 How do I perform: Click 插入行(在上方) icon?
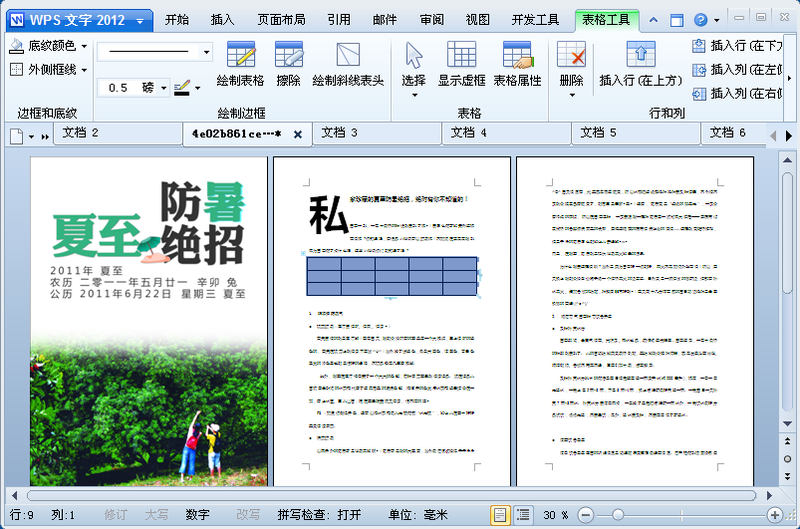[x=639, y=64]
